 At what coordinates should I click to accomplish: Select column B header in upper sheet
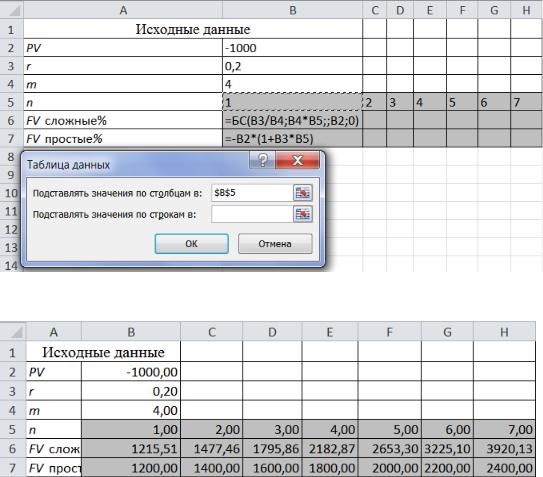tap(292, 10)
